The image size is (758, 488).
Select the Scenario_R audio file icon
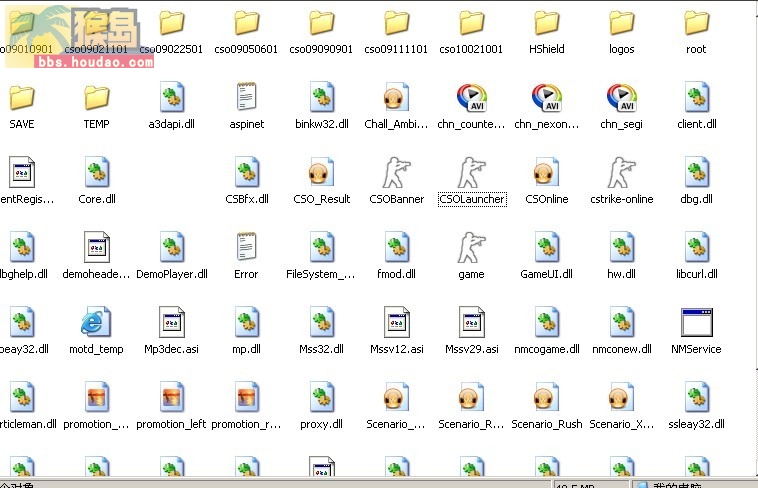click(471, 398)
